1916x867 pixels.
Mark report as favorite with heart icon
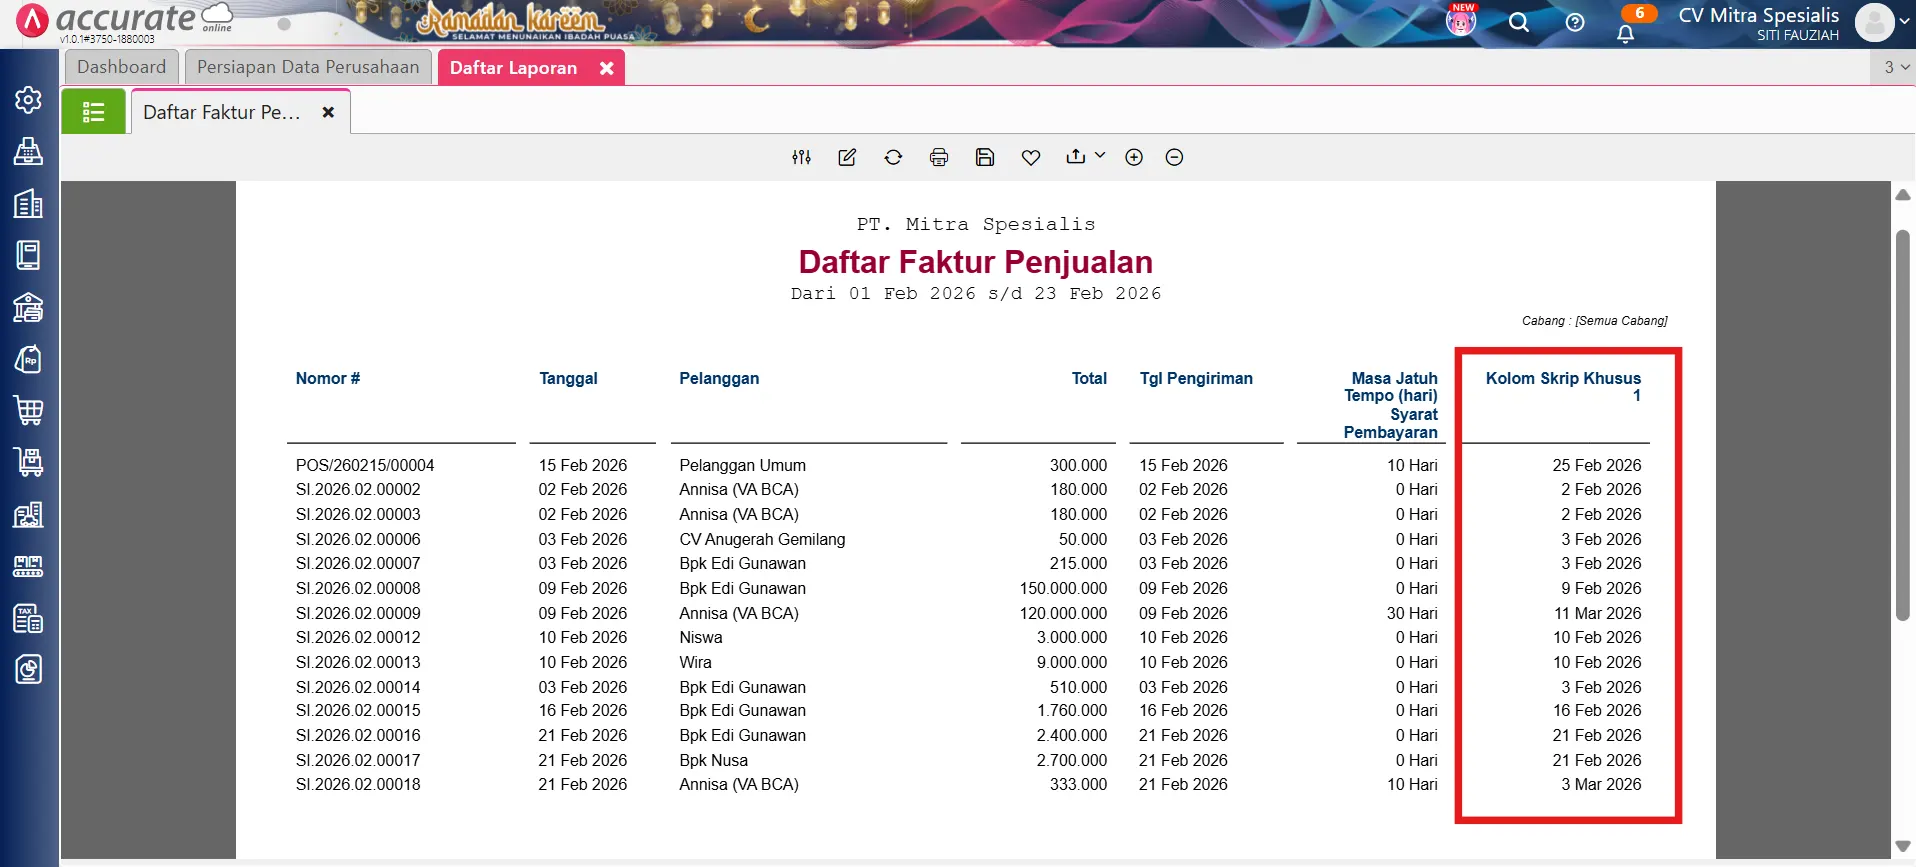point(1031,157)
